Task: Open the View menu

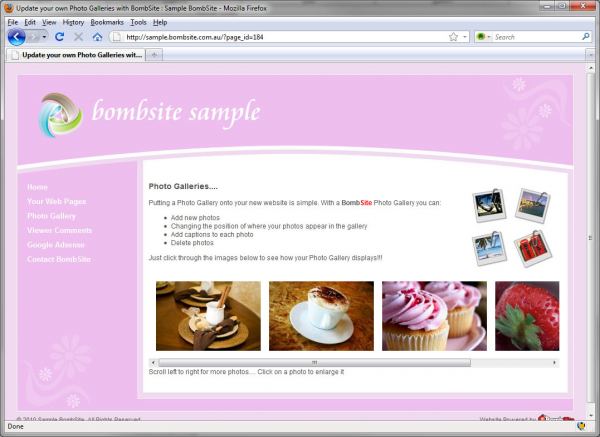Action: [x=49, y=22]
